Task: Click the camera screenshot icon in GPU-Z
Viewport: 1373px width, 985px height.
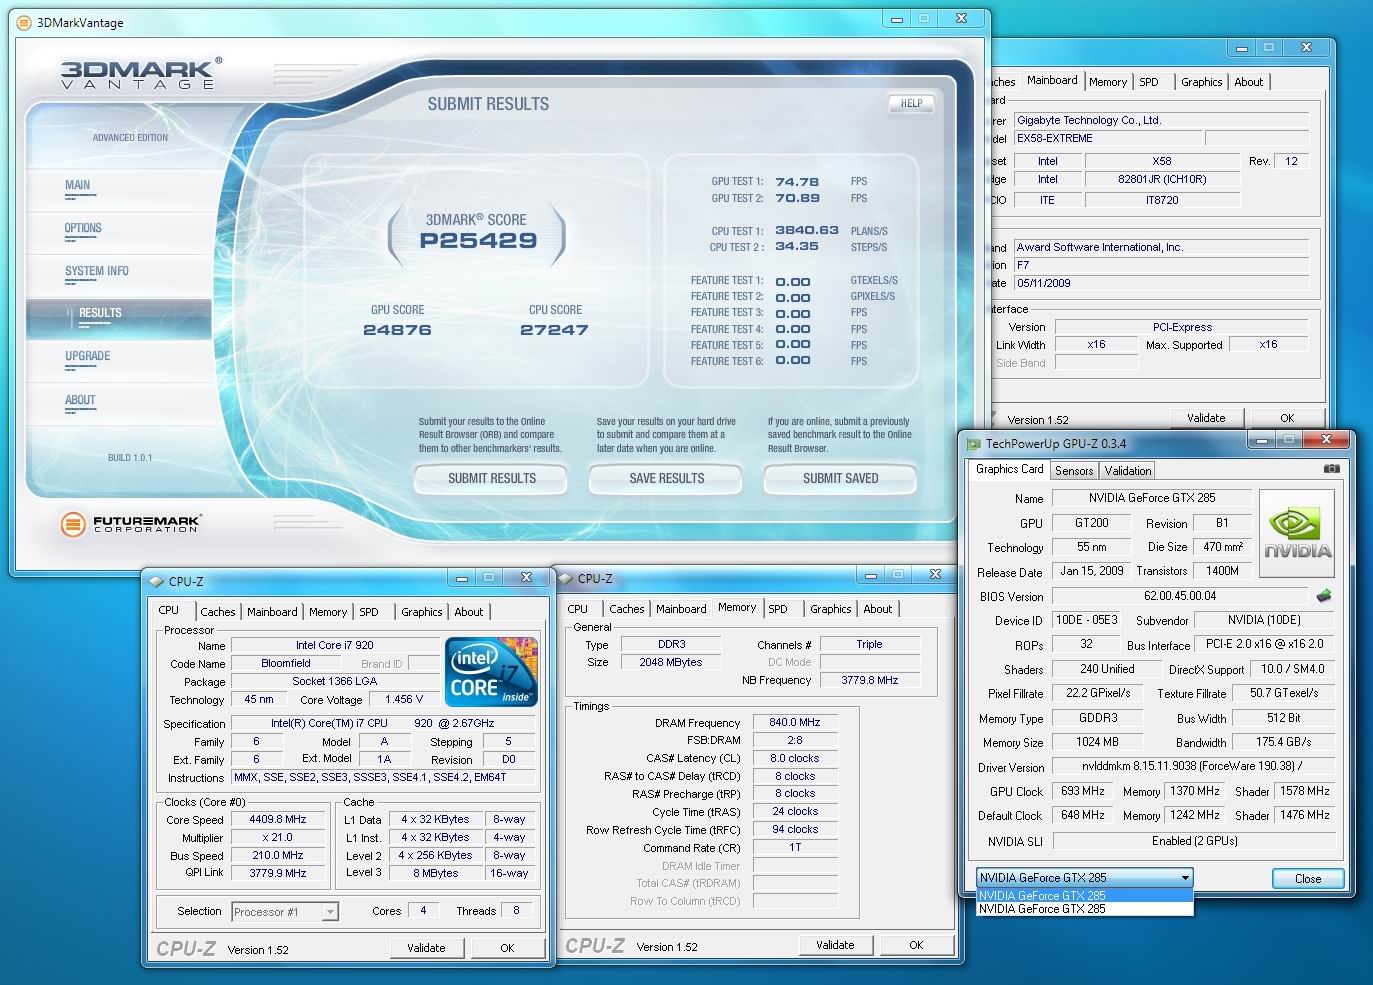Action: [x=1331, y=468]
